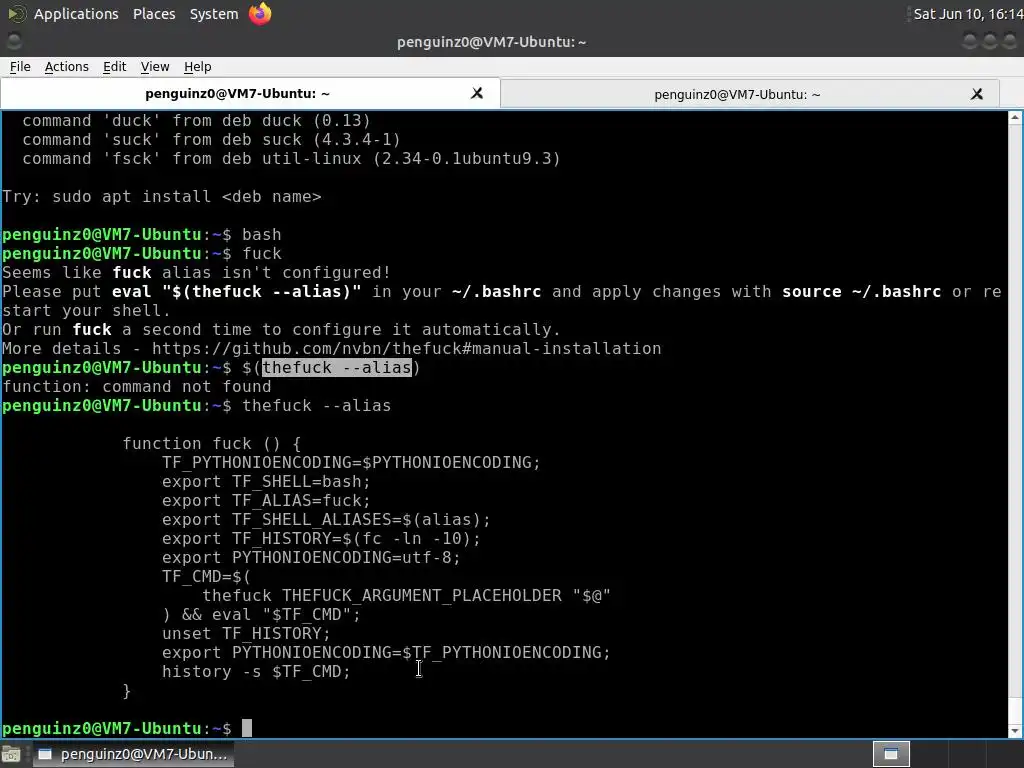Click the window menu icon in titlebar
The height and width of the screenshot is (768, 1024).
coord(14,41)
